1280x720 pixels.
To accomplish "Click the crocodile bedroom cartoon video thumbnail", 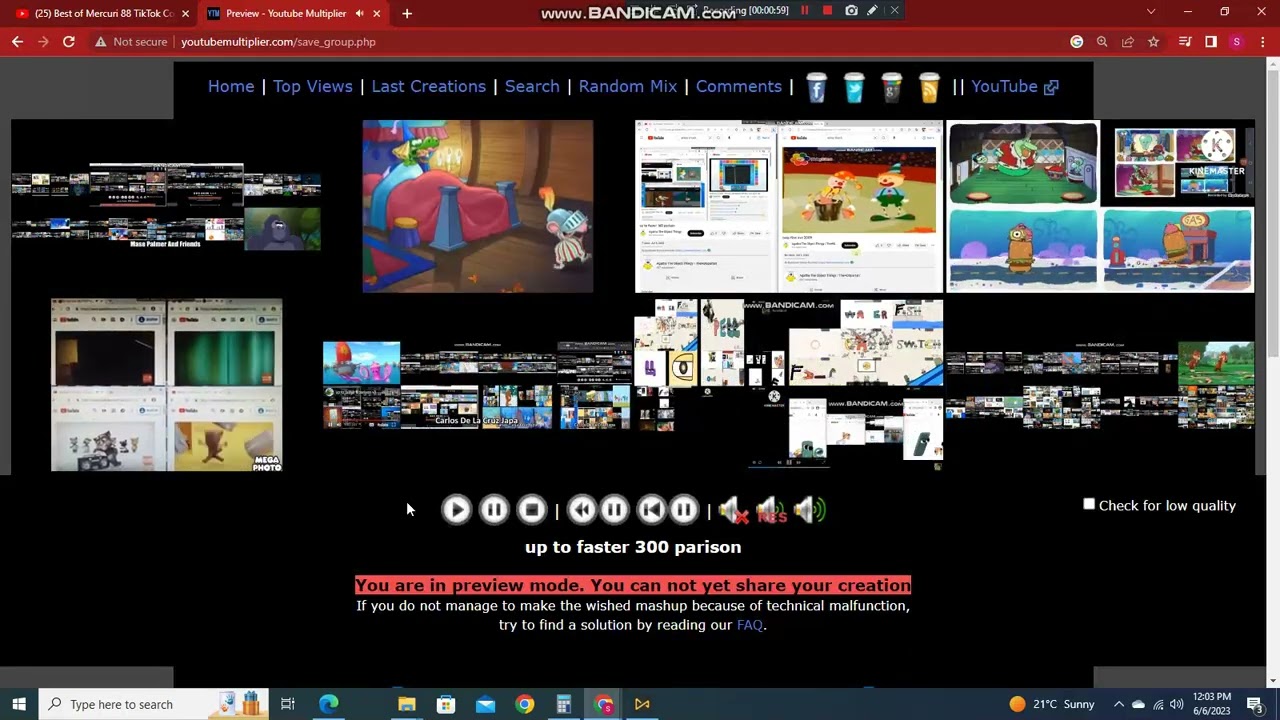I will [x=478, y=206].
